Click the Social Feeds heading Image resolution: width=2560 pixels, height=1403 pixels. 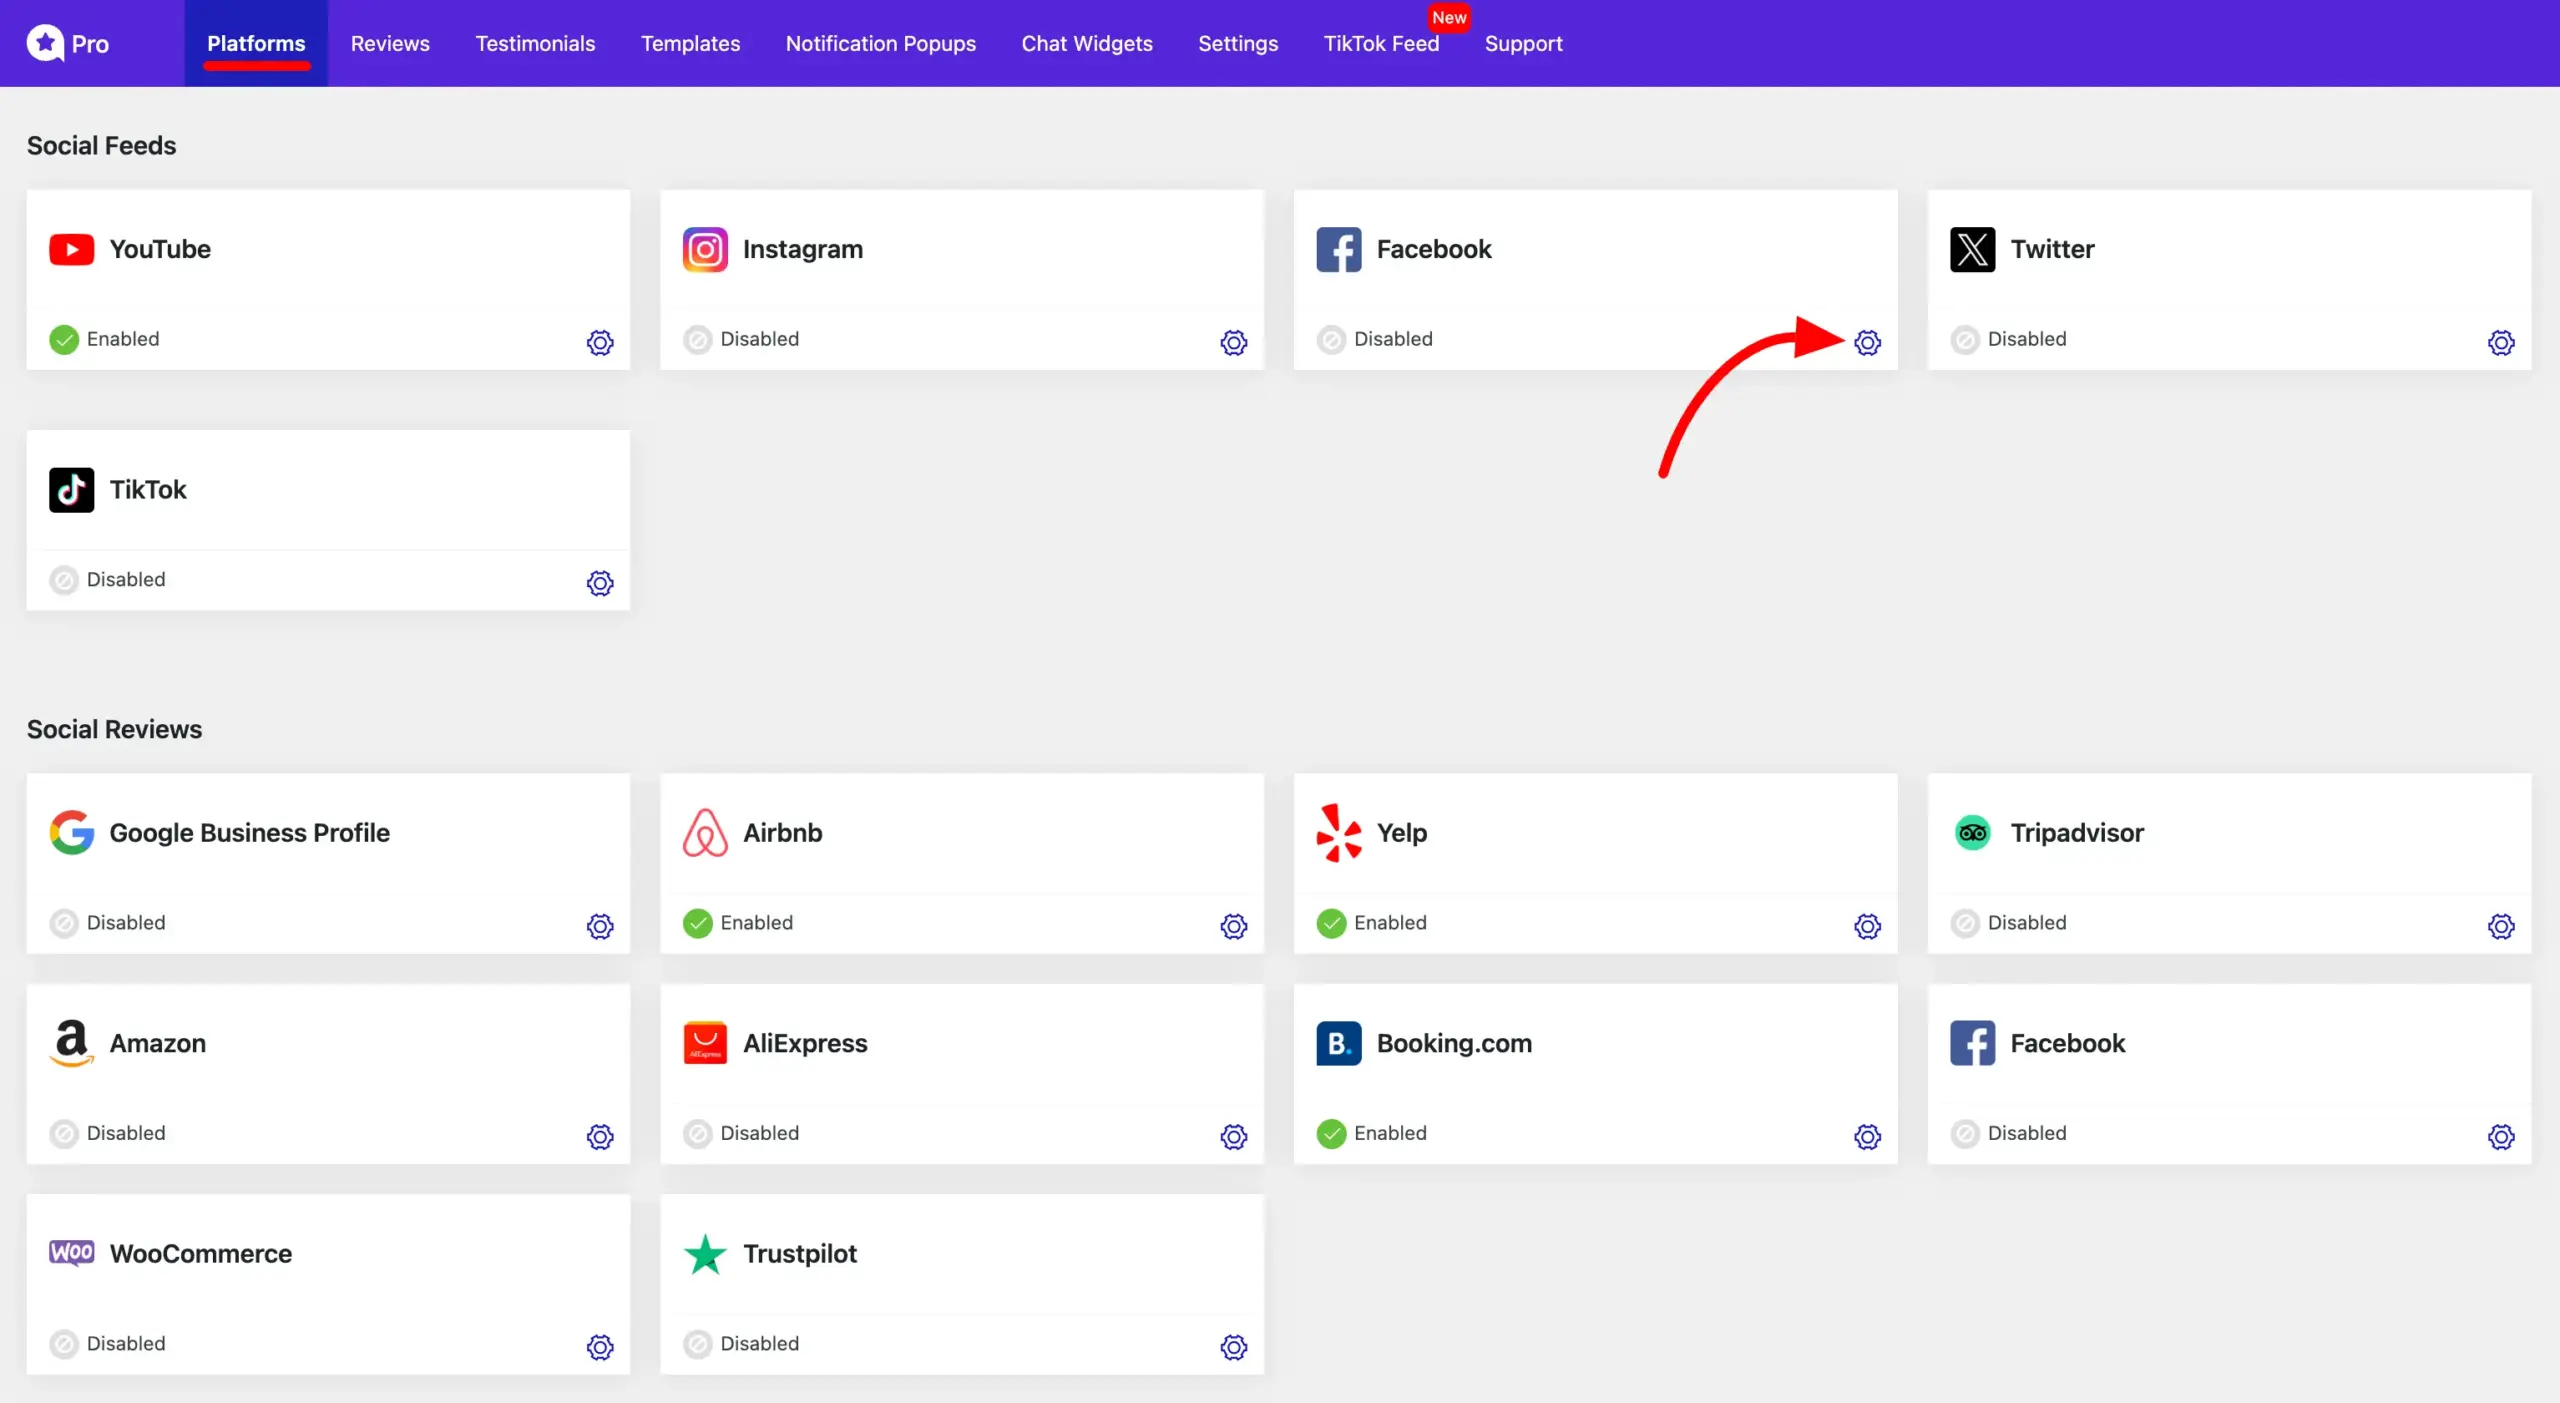pos(101,145)
